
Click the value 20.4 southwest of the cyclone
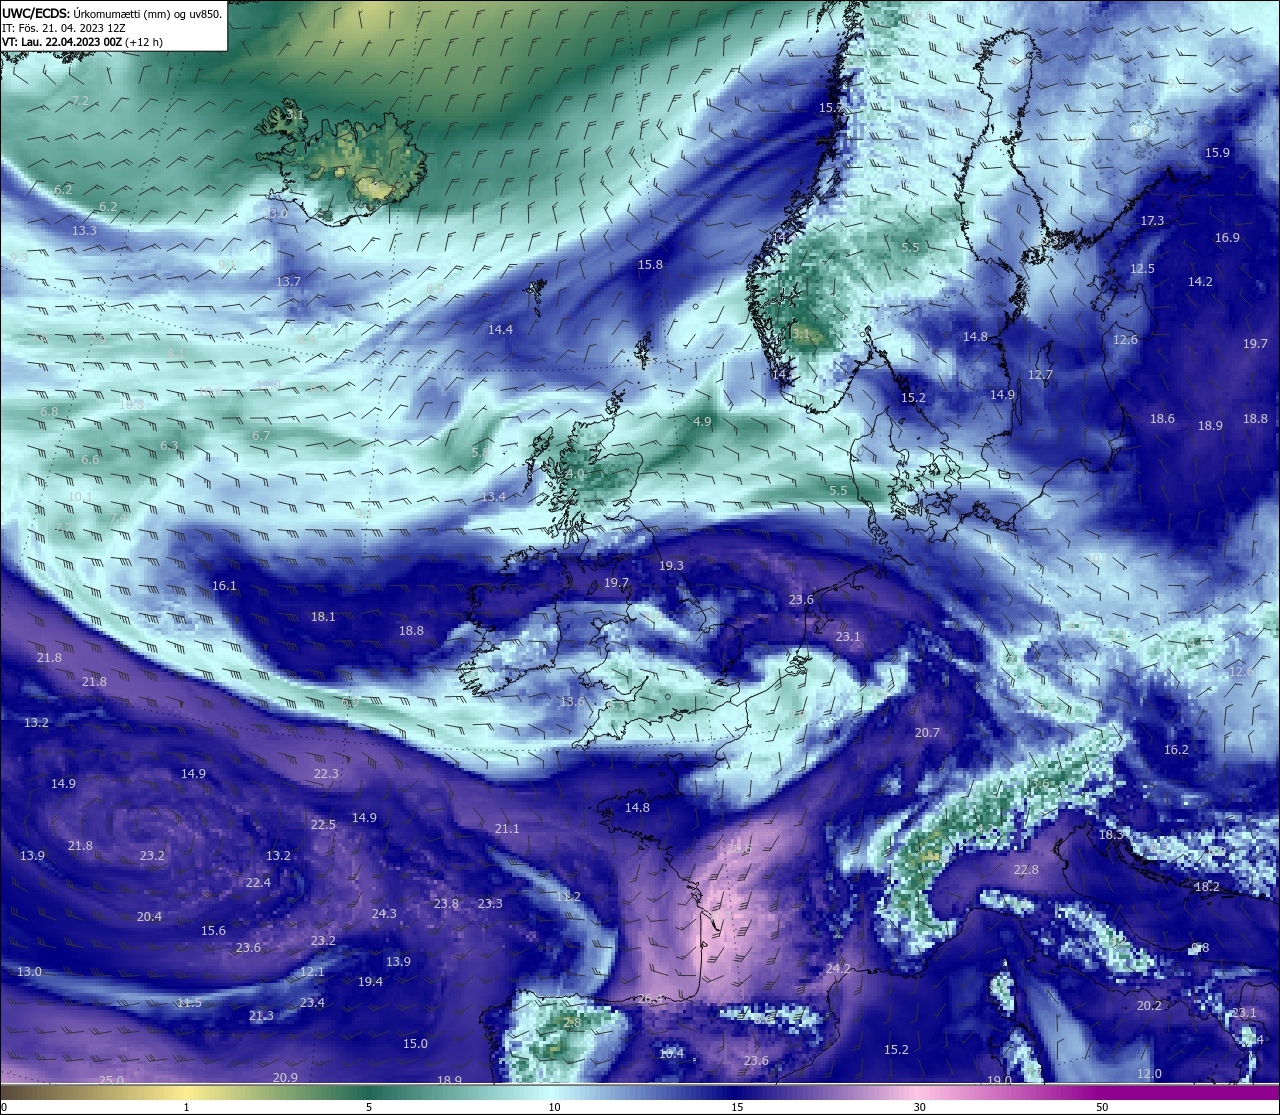pos(149,917)
